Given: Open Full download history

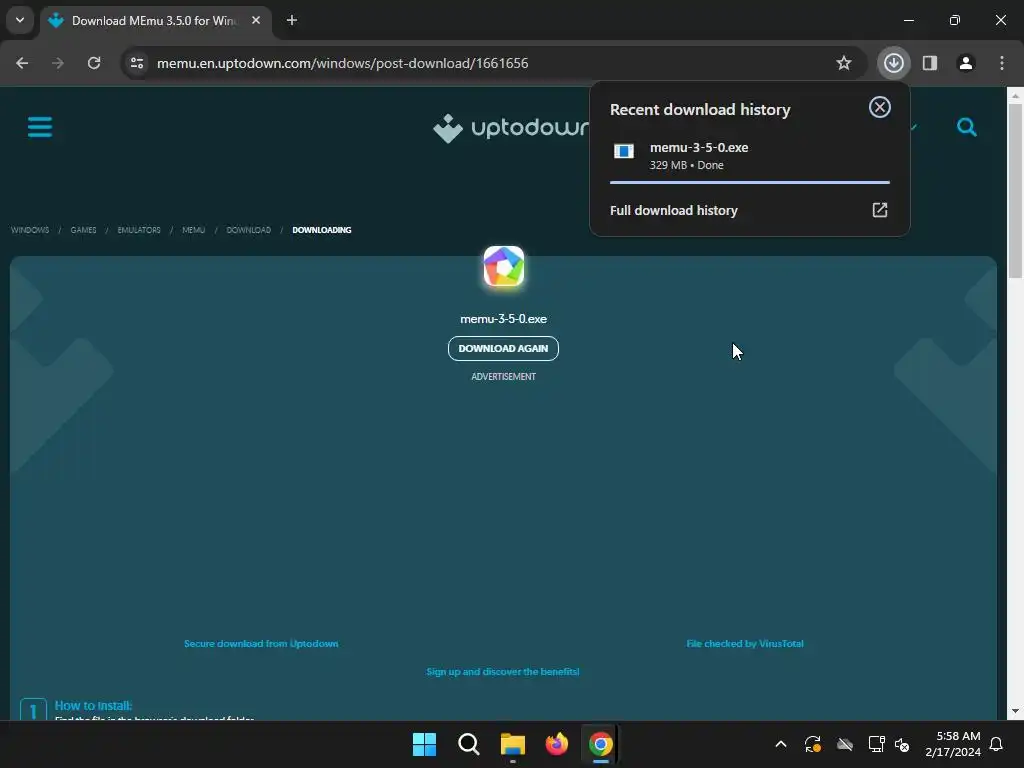Looking at the screenshot, I should (749, 210).
